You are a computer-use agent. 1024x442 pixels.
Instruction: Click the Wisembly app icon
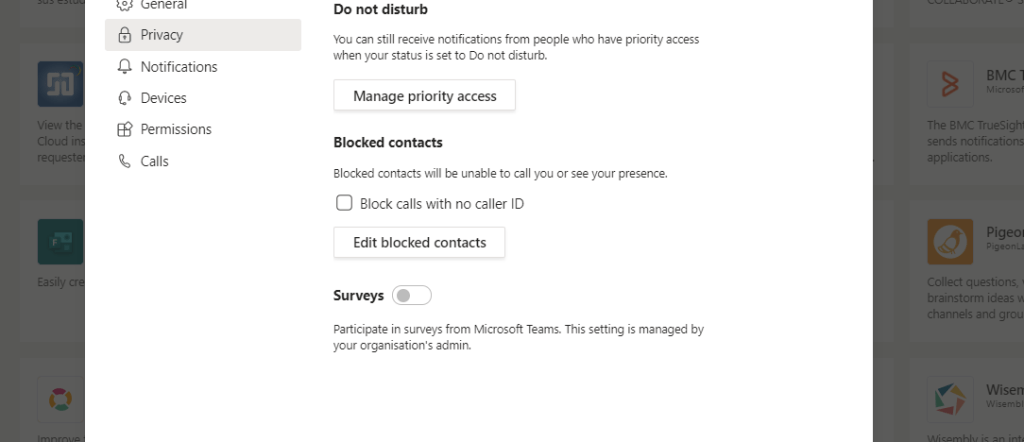(950, 399)
